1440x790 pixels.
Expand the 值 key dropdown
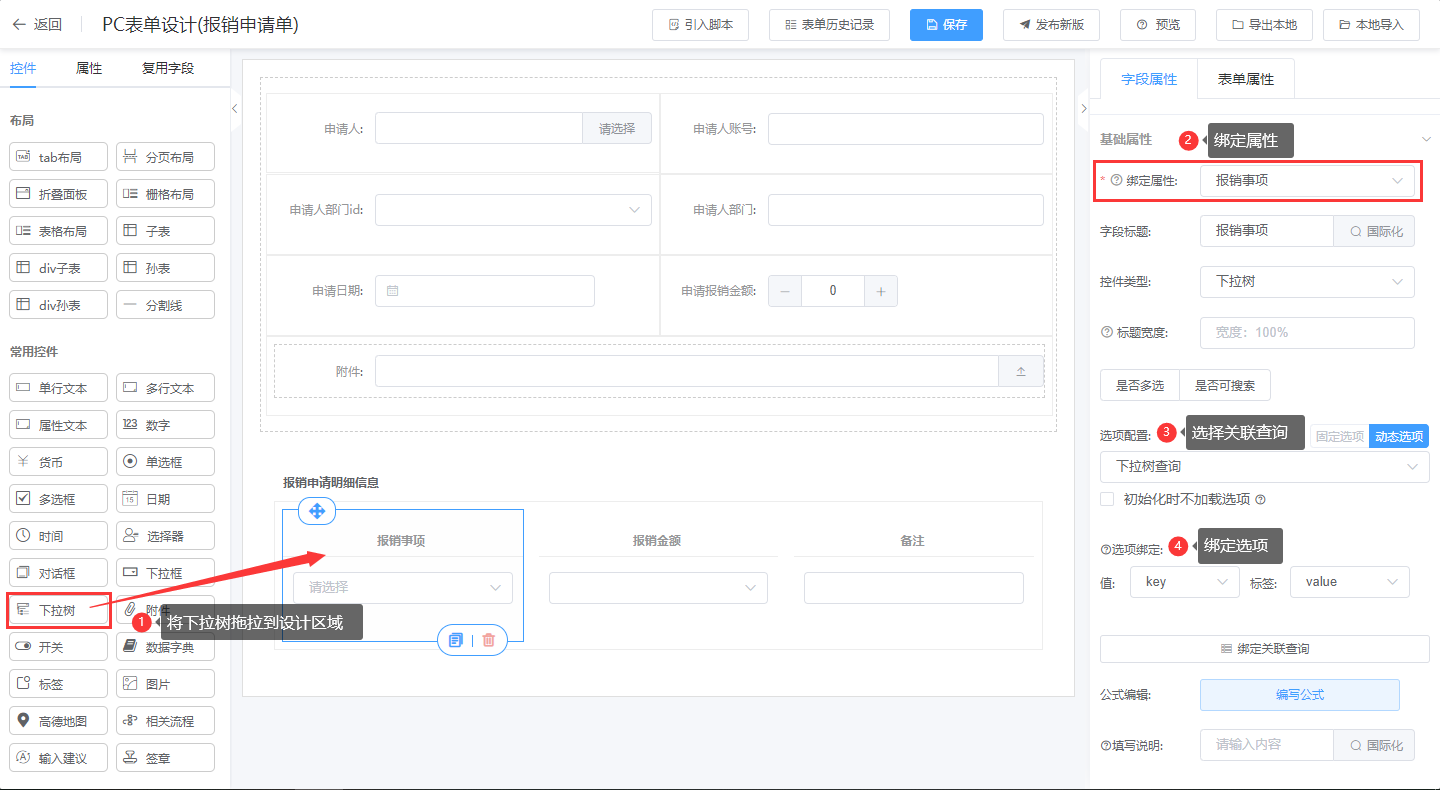click(x=1184, y=582)
